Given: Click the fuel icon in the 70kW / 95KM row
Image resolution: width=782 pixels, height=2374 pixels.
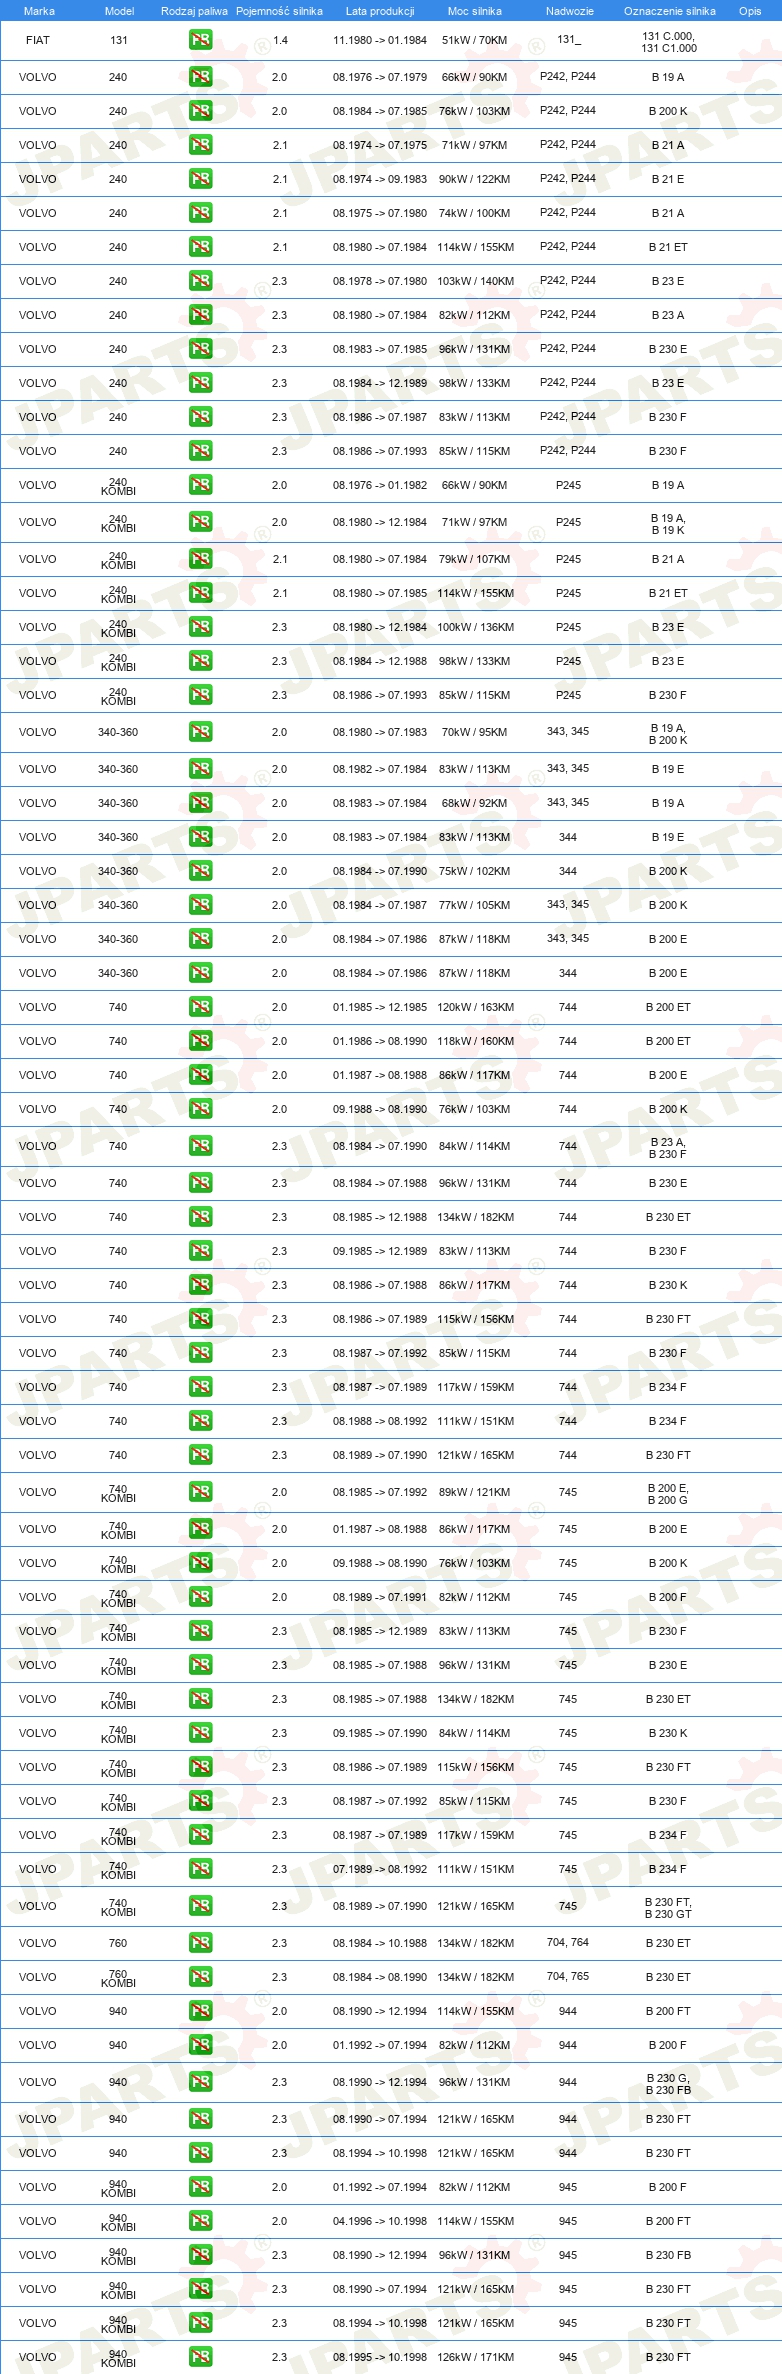Looking at the screenshot, I should coord(200,732).
